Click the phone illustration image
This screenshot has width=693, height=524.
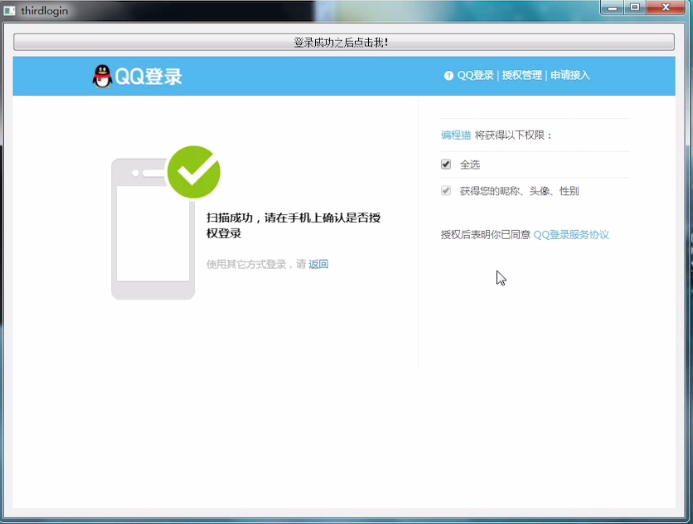tap(153, 229)
